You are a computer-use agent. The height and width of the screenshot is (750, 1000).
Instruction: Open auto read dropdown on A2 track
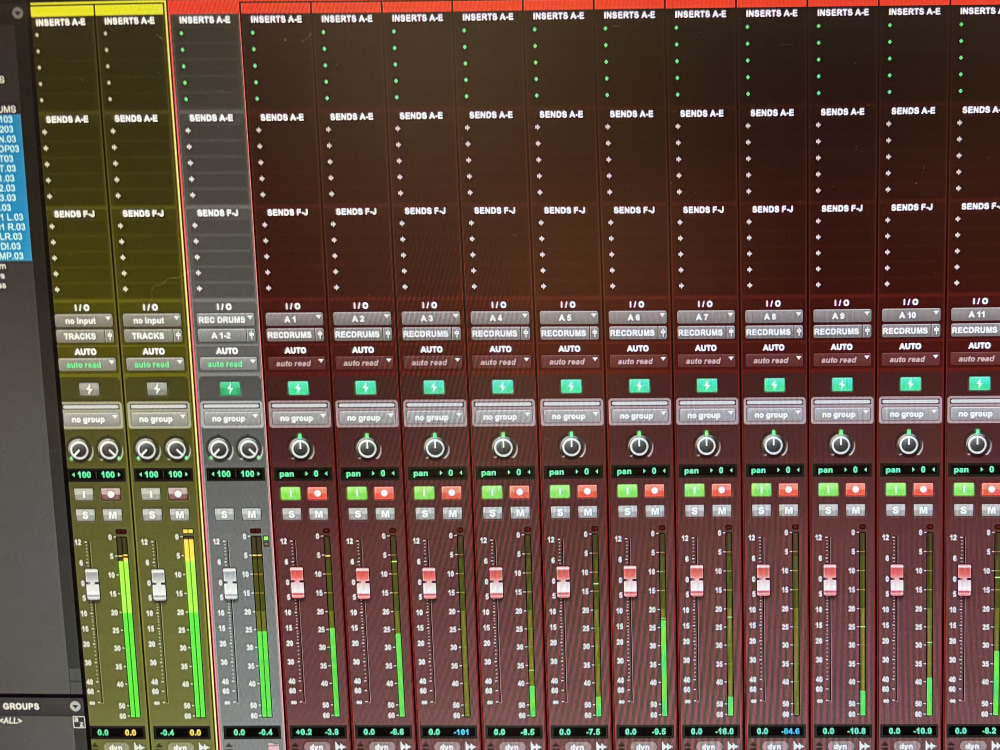coord(362,363)
